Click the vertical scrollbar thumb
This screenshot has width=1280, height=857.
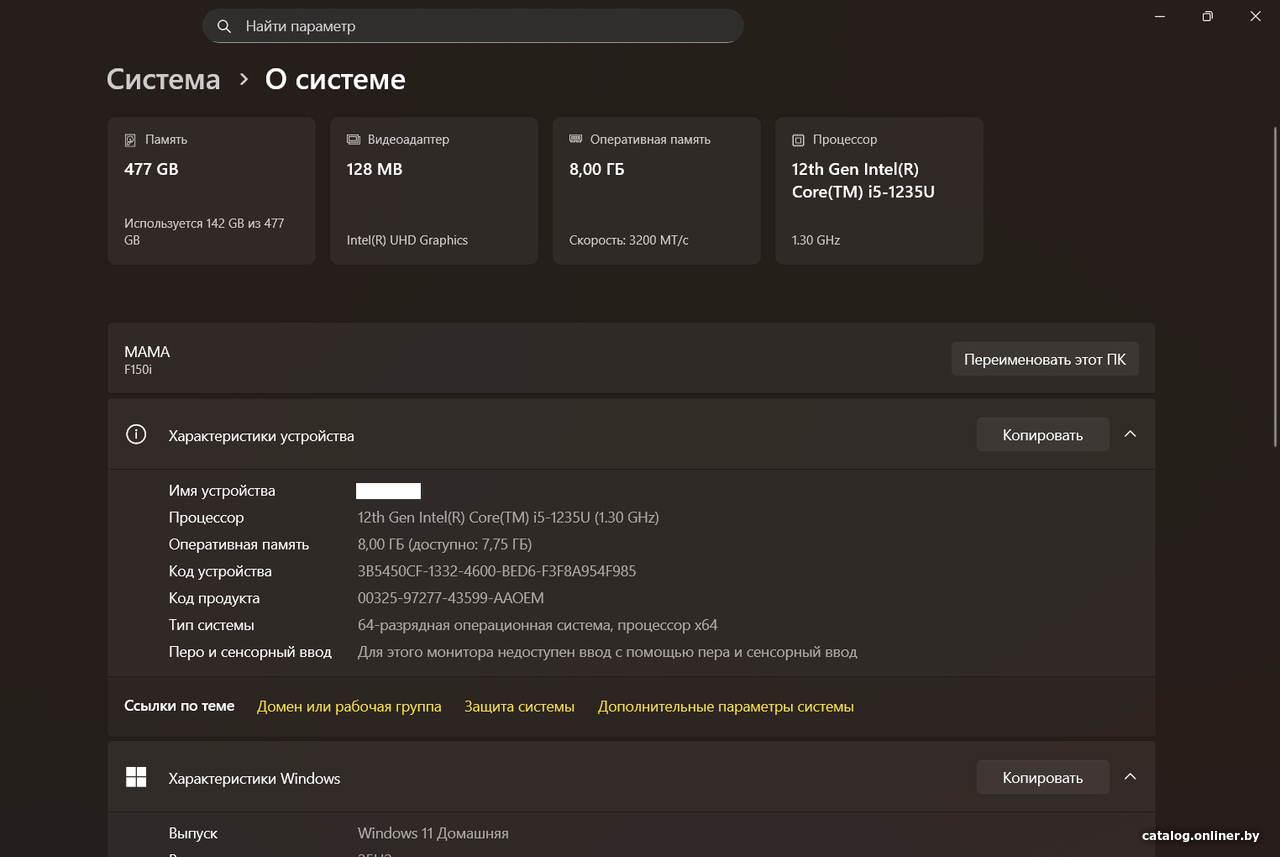click(x=1274, y=286)
